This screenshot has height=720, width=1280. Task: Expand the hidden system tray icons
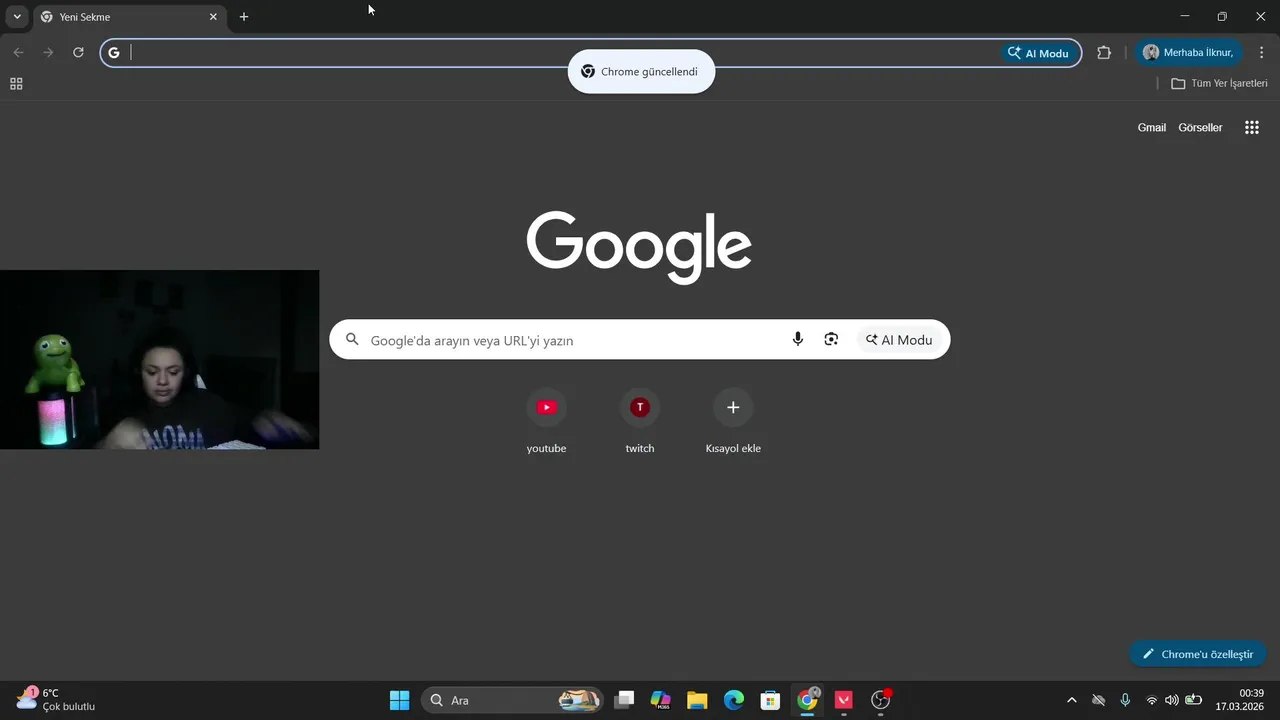[x=1072, y=700]
